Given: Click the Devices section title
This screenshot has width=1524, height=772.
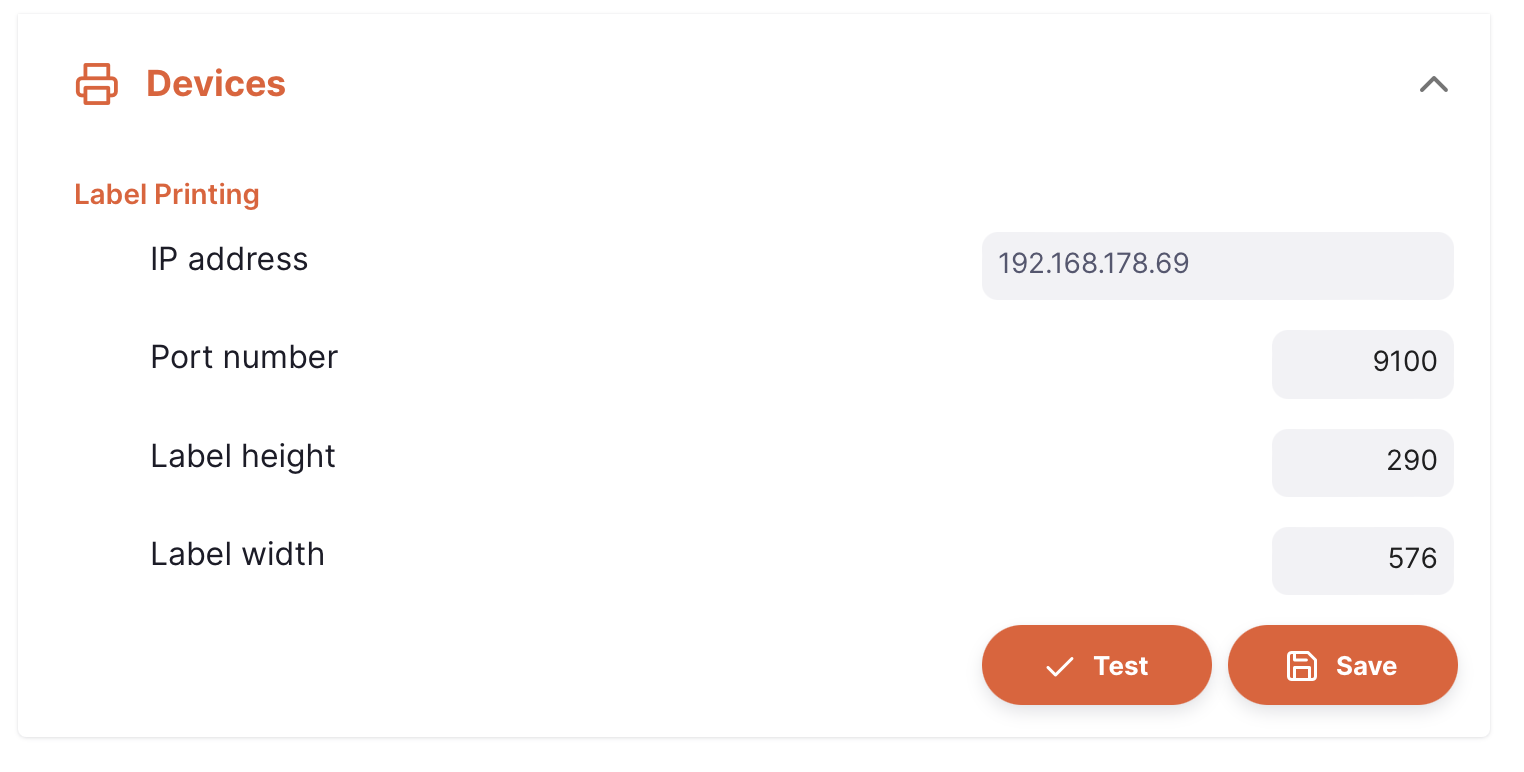Looking at the screenshot, I should [x=216, y=84].
